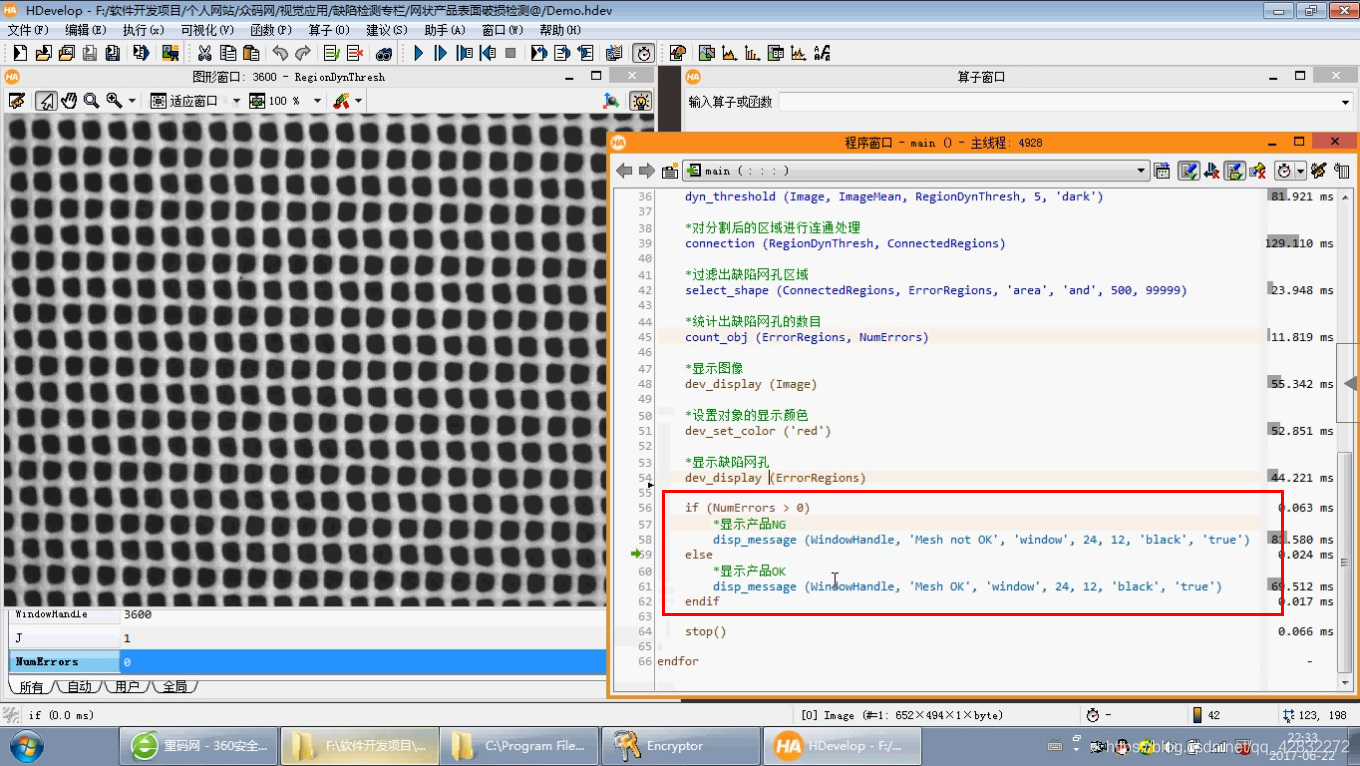This screenshot has height=766, width=1360.
Task: Step over single line button
Action: click(x=441, y=53)
